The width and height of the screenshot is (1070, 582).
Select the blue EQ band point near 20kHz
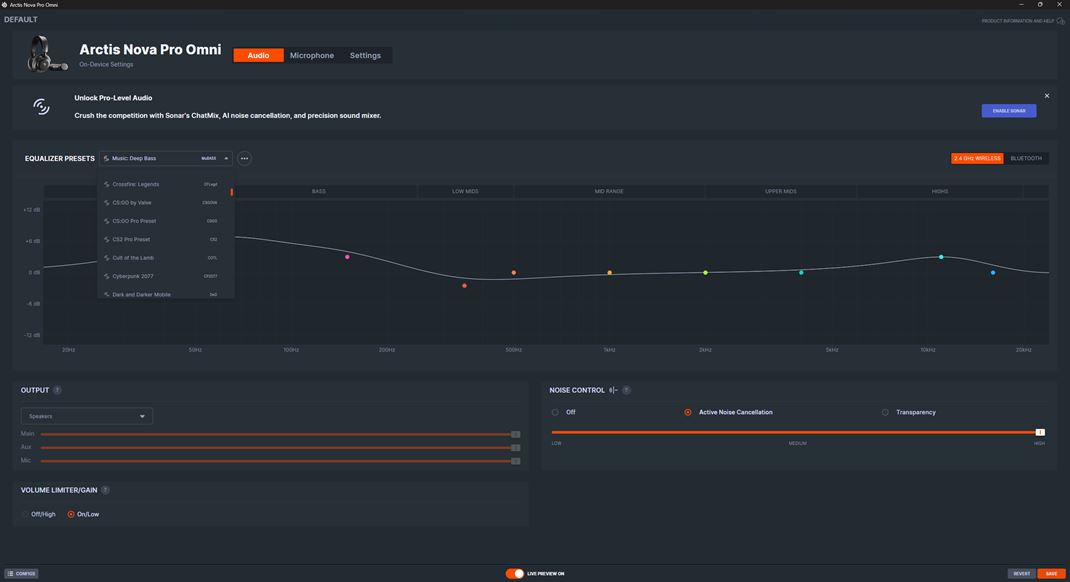coord(993,273)
